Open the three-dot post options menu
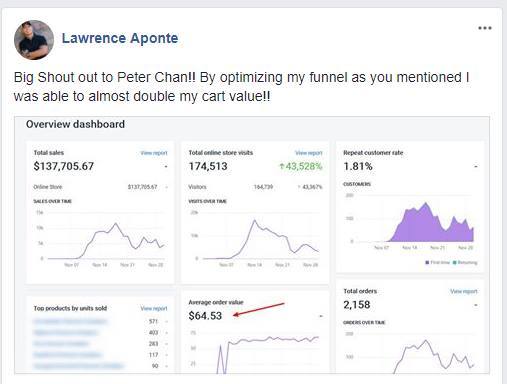Screen dimensions: 507x384 point(485,28)
